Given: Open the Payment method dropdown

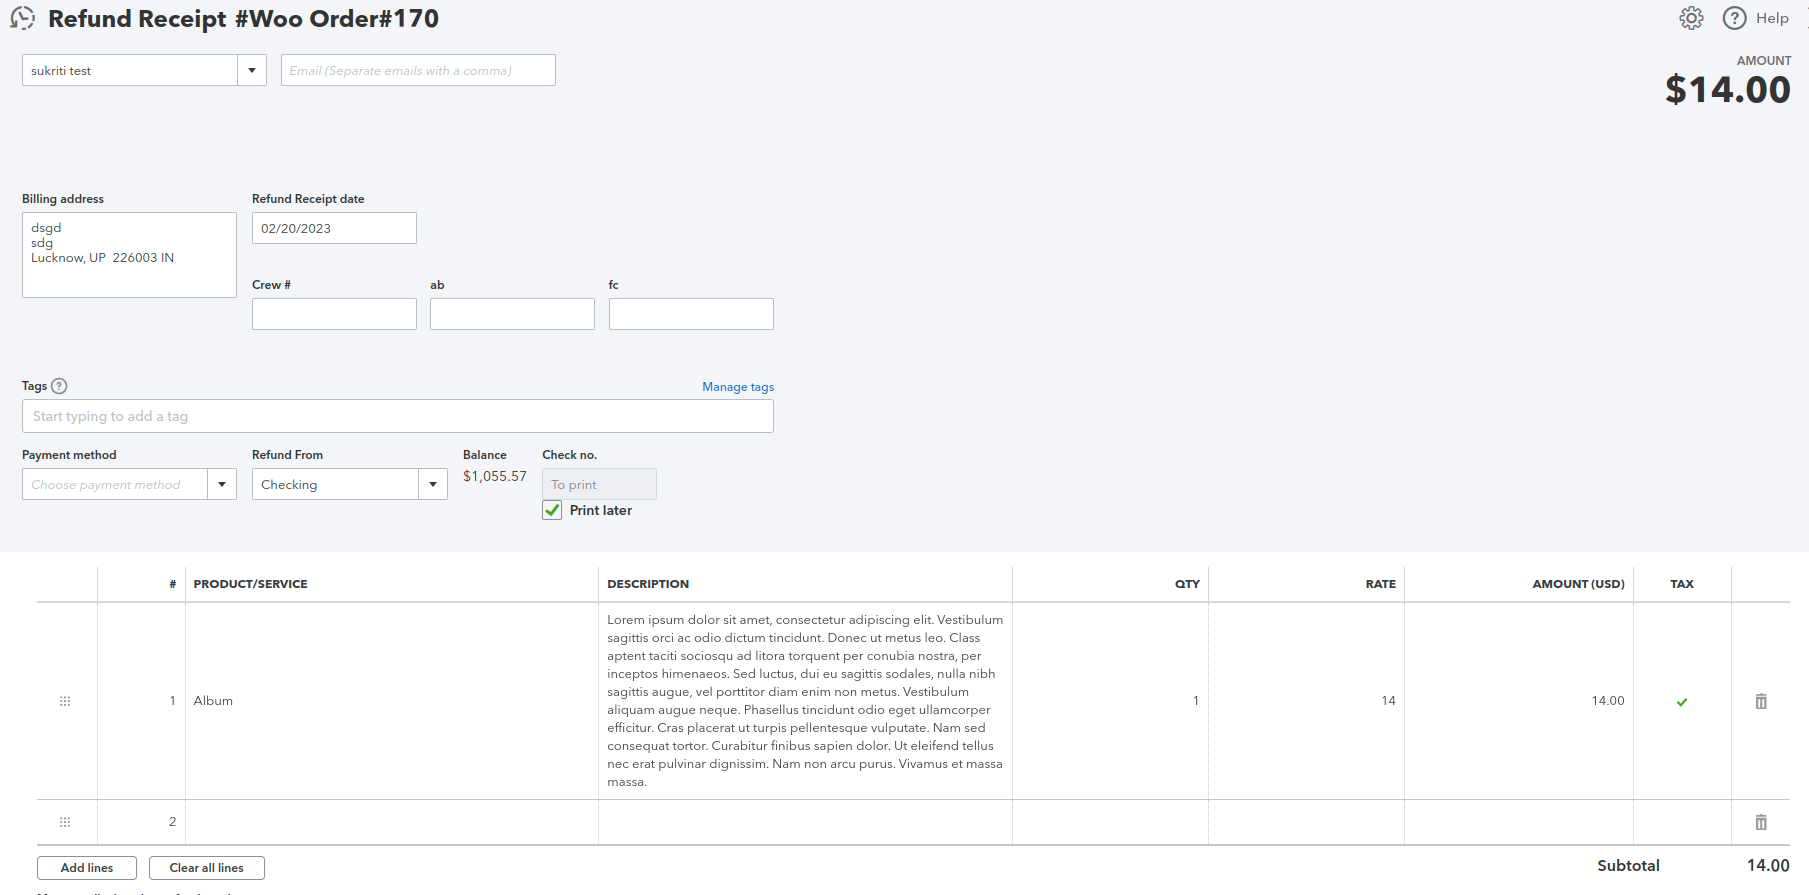Looking at the screenshot, I should (222, 484).
